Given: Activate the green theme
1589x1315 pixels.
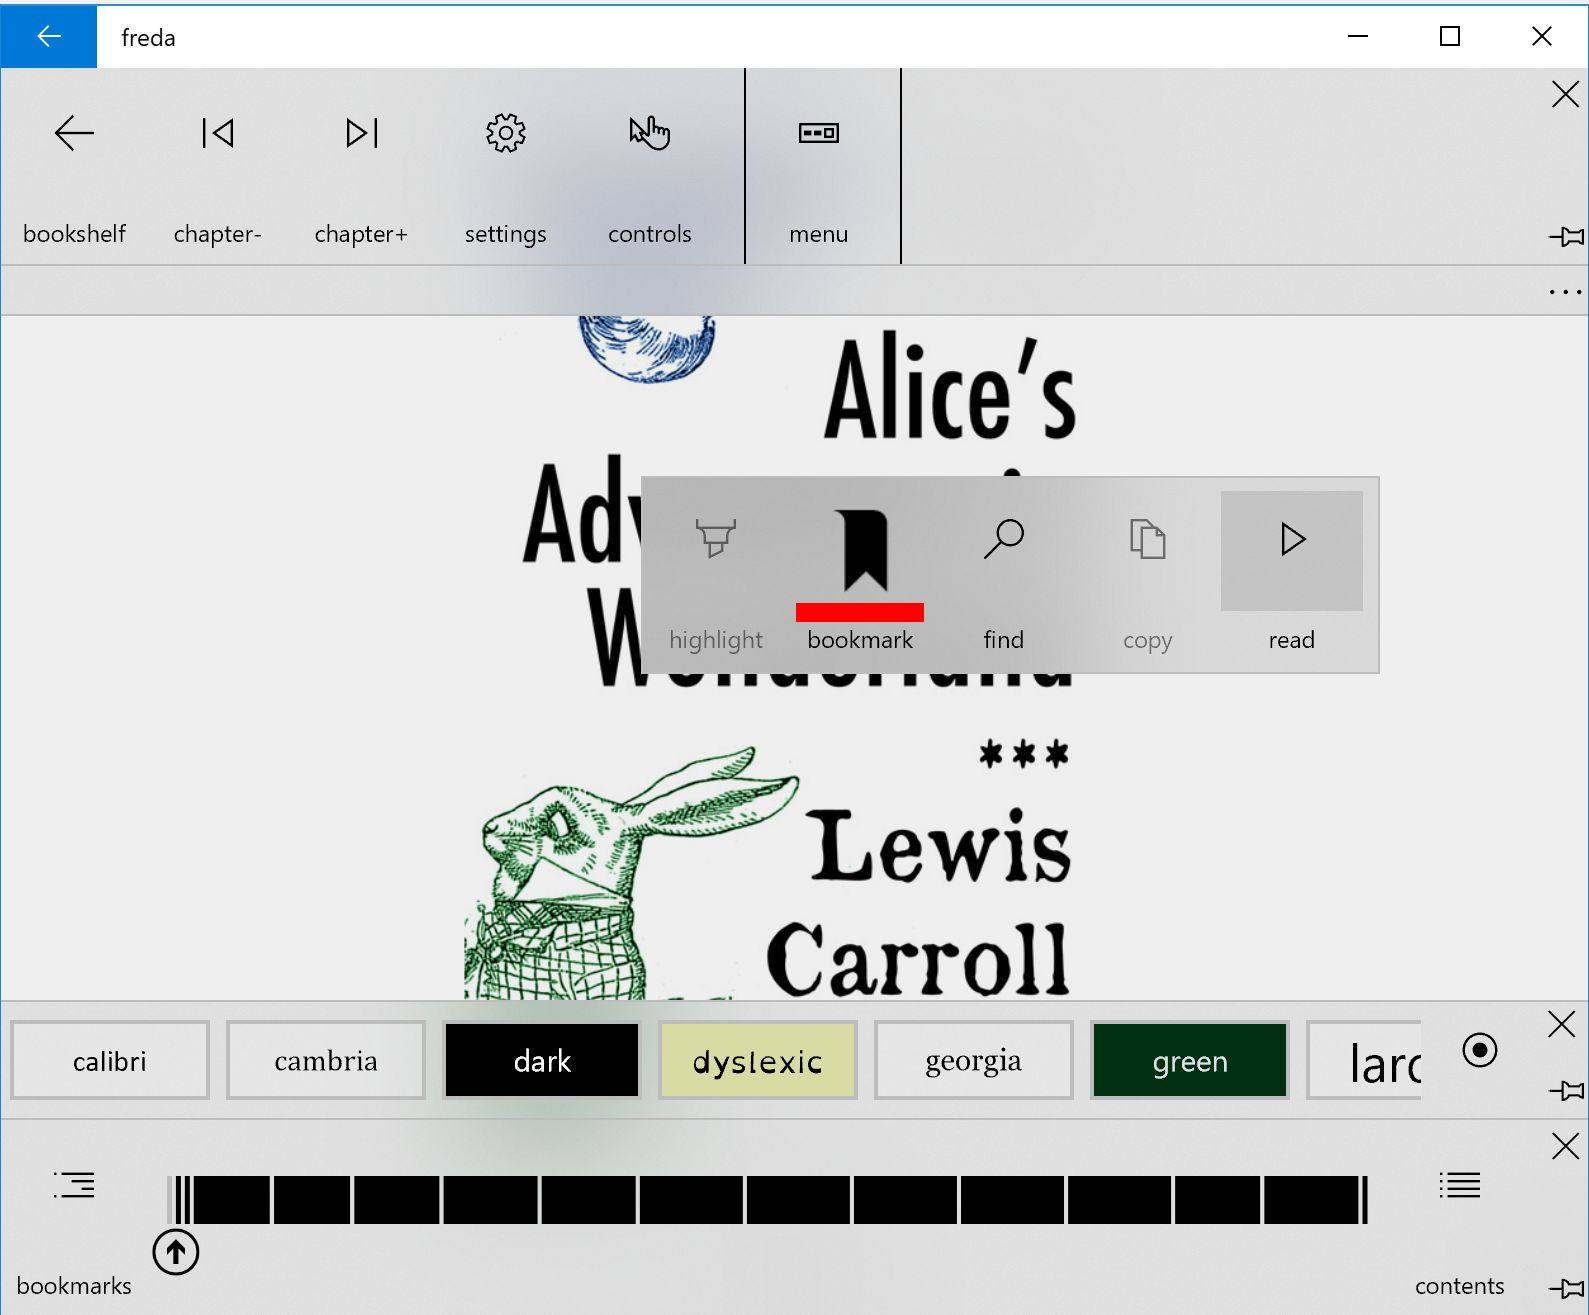Looking at the screenshot, I should [x=1190, y=1060].
